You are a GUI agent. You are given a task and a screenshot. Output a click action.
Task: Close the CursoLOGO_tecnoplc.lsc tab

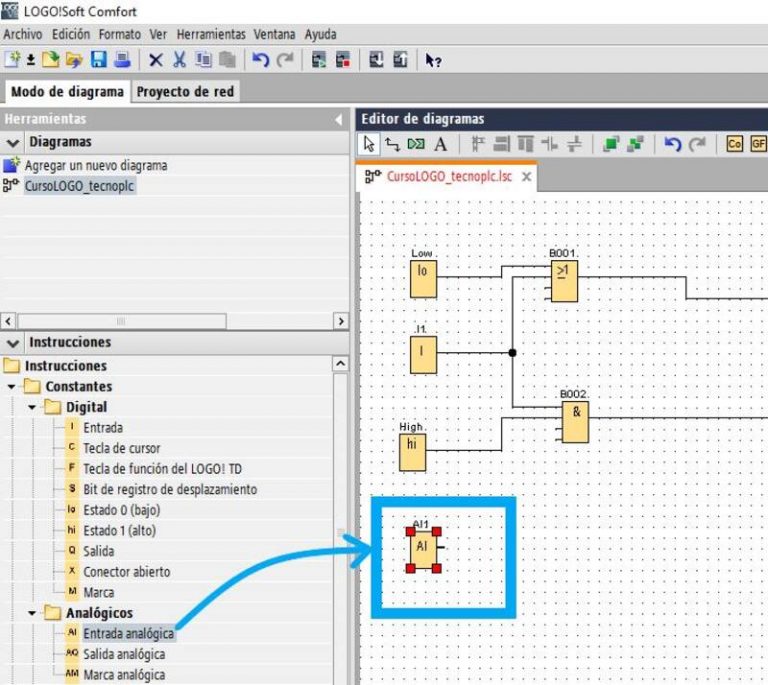pyautogui.click(x=526, y=177)
